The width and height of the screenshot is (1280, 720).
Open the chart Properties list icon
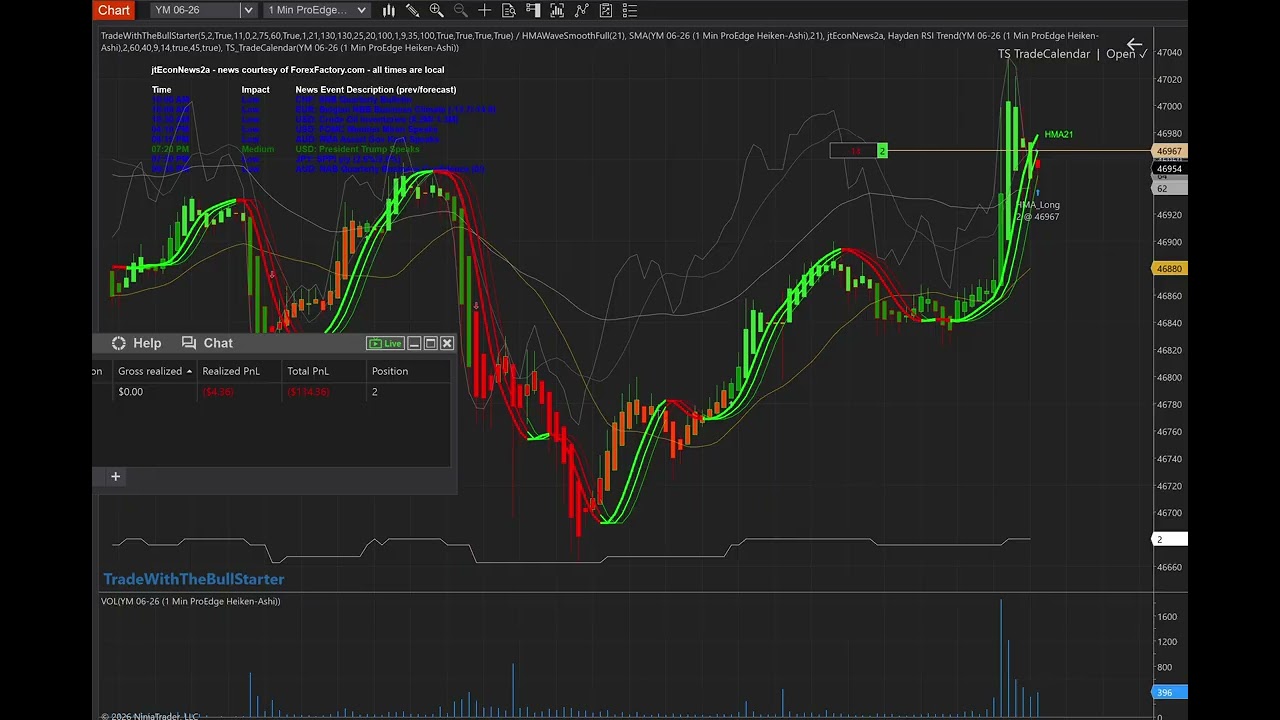click(629, 10)
